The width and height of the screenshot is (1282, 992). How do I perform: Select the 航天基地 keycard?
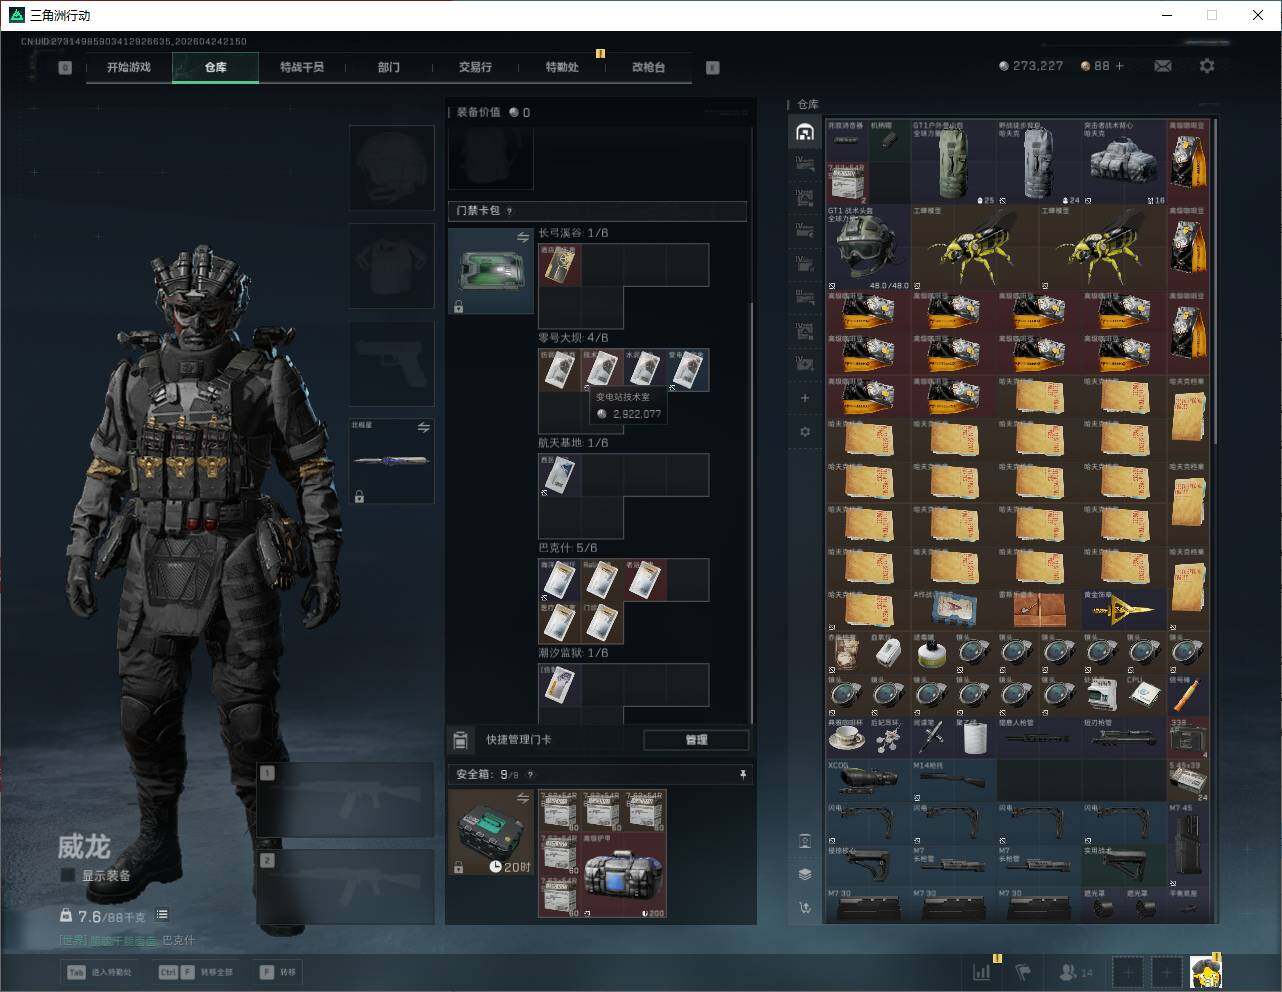pyautogui.click(x=560, y=475)
